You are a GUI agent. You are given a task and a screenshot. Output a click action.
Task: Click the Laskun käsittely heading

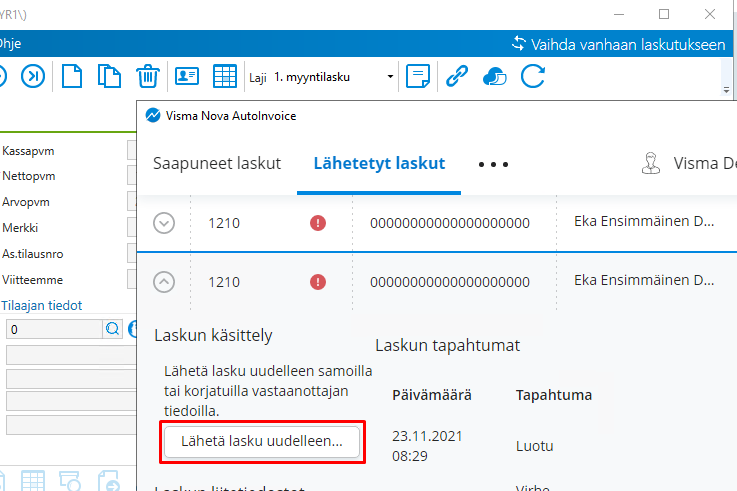click(213, 335)
